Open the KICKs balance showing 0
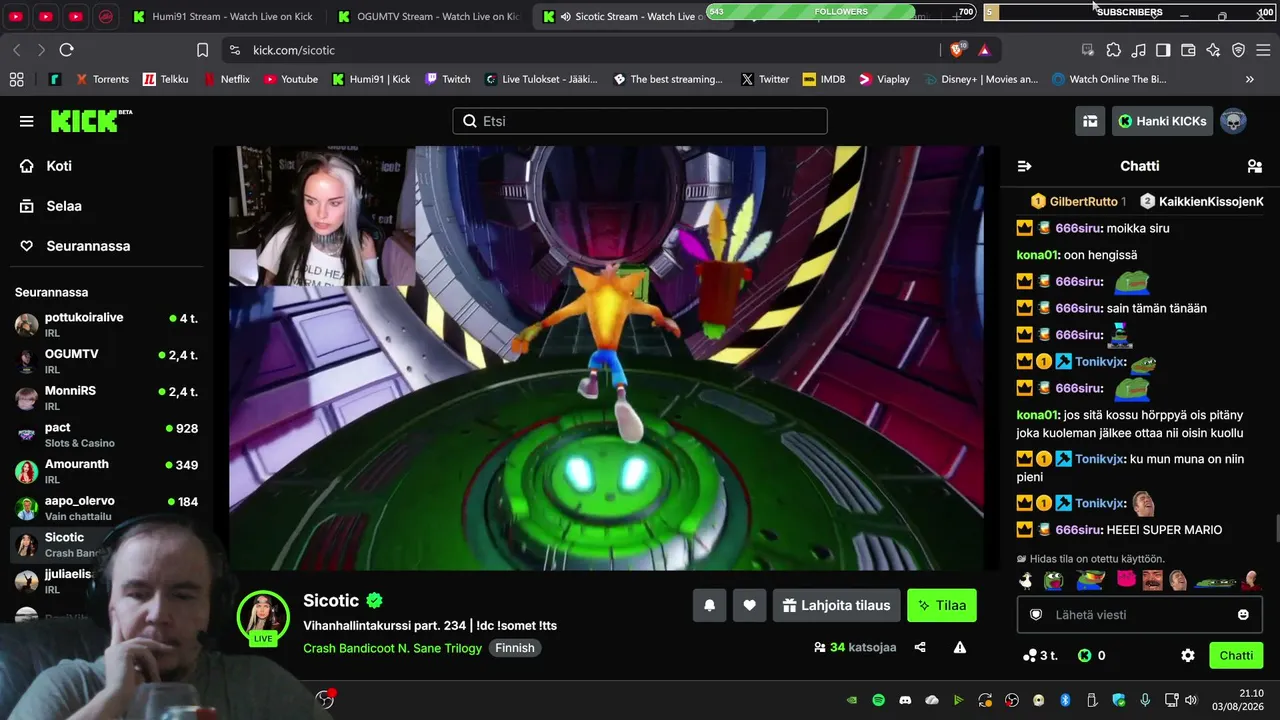 1091,655
